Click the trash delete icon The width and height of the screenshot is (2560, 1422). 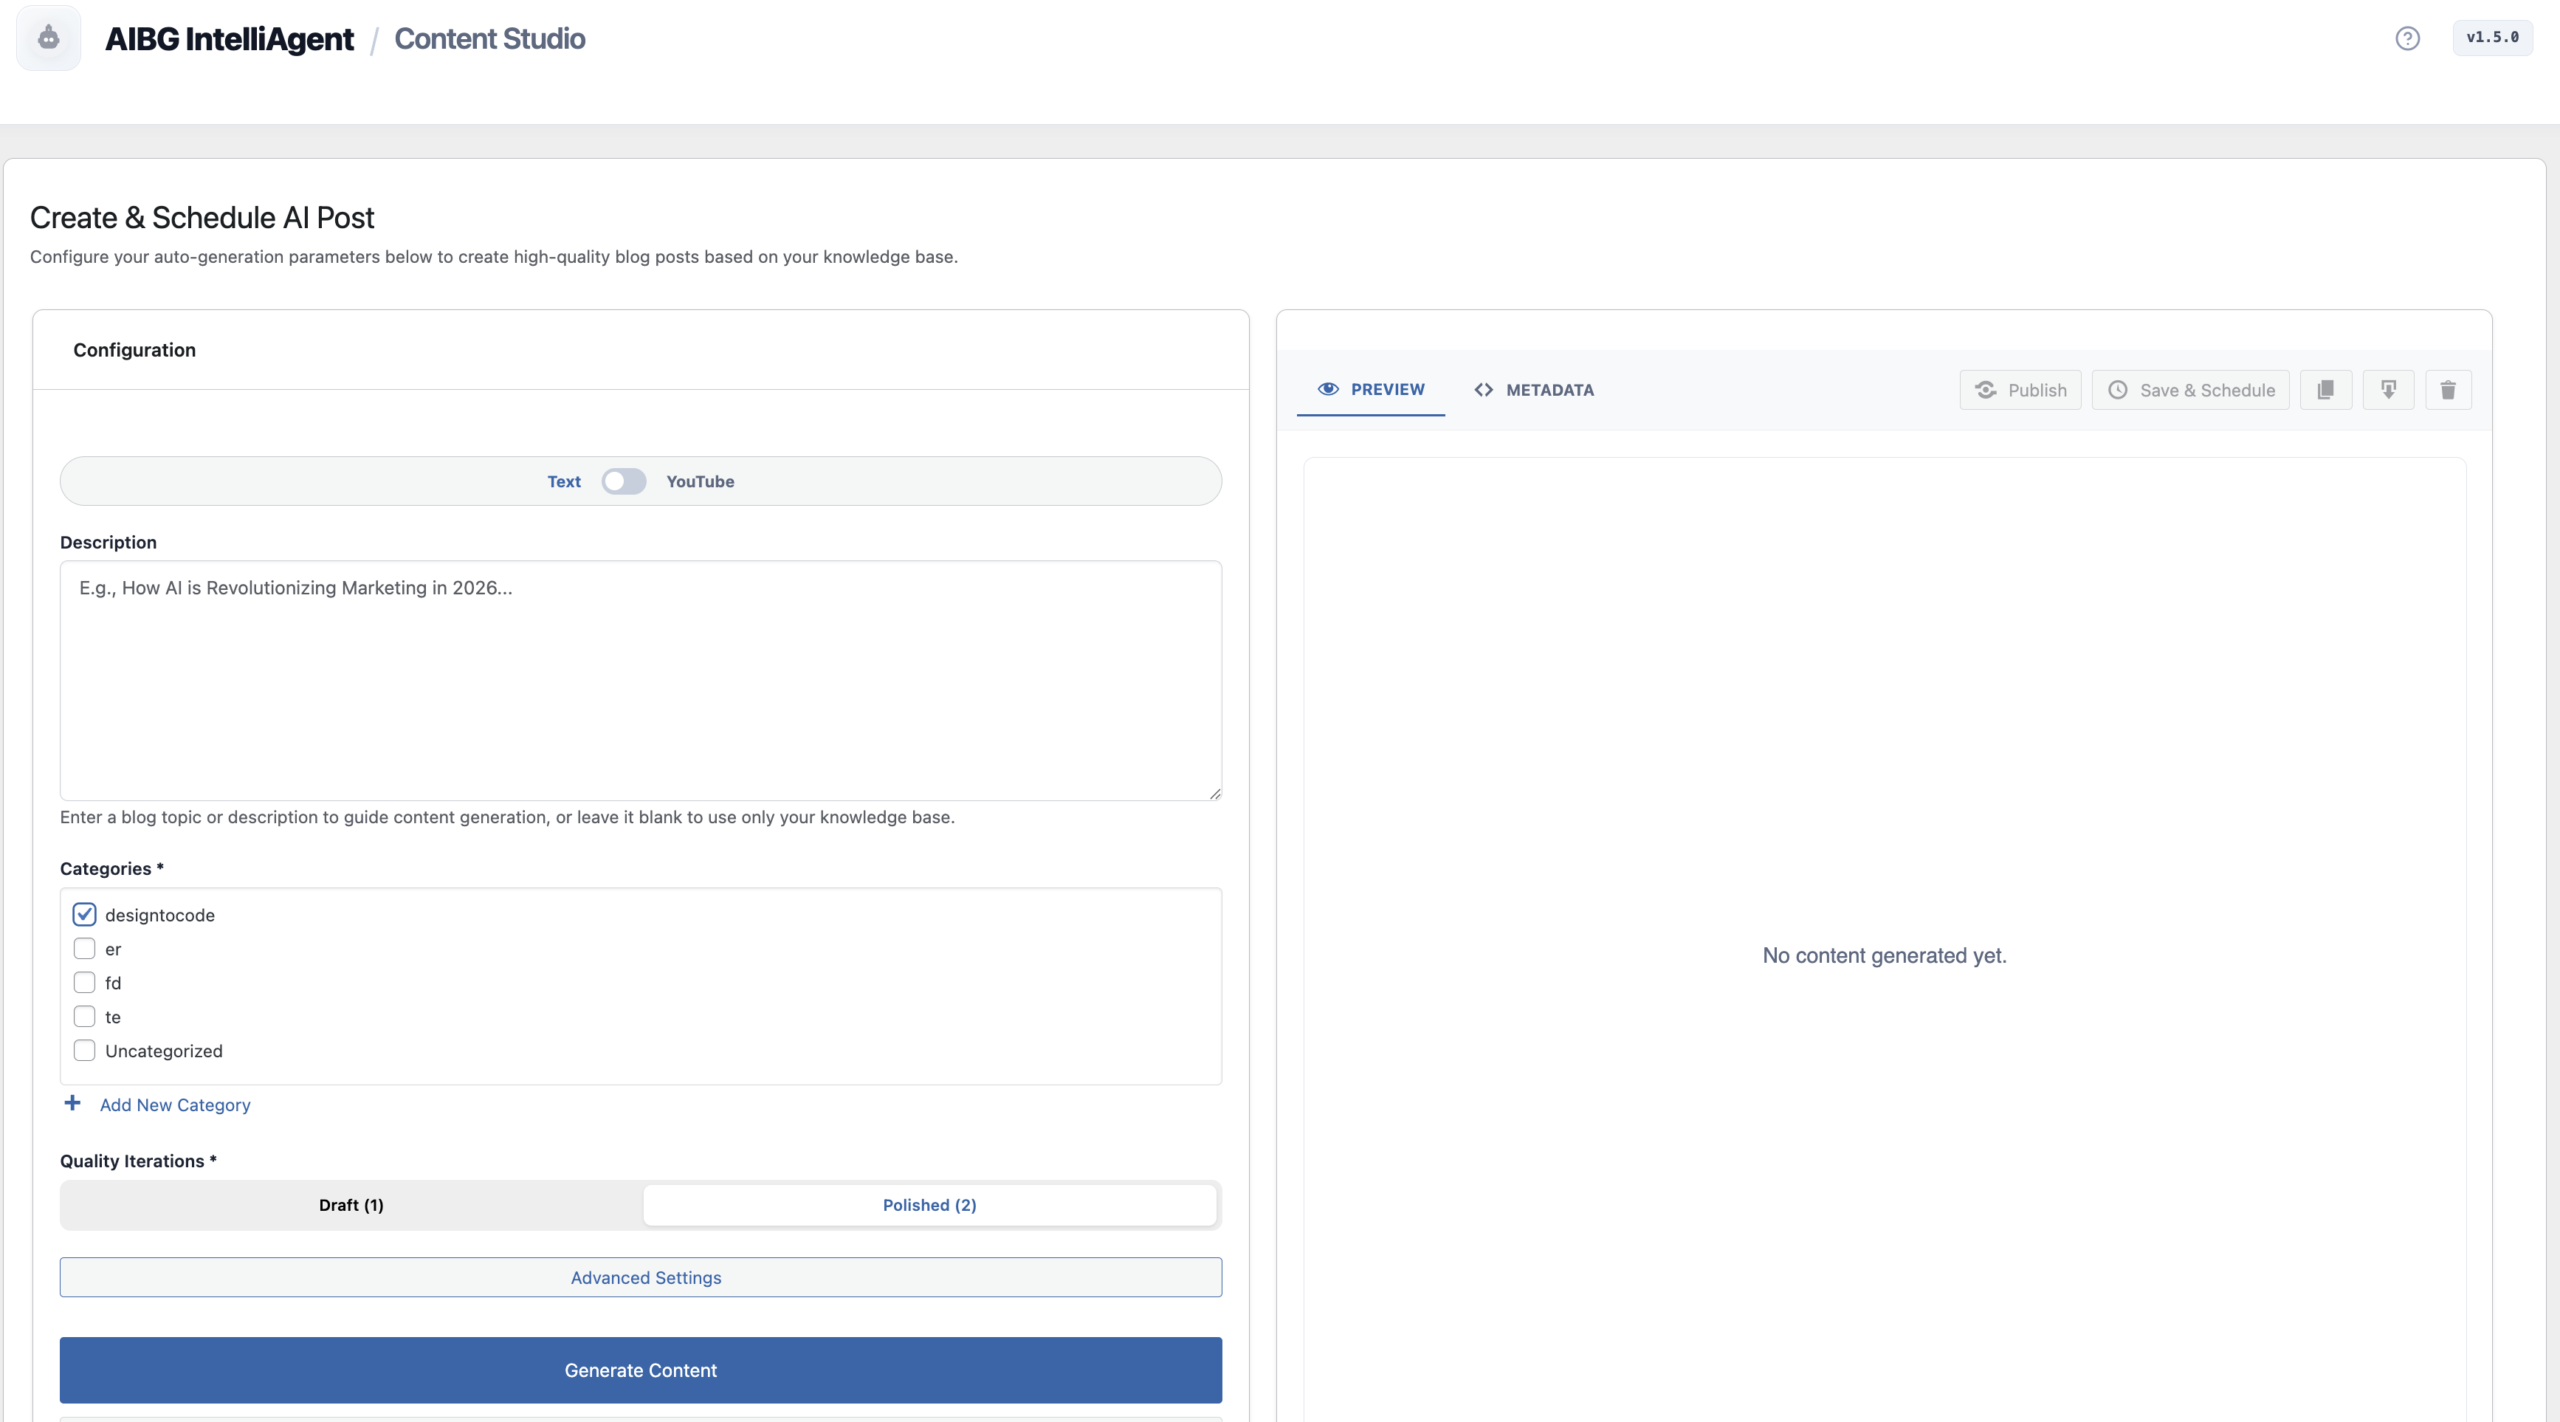(x=2448, y=389)
